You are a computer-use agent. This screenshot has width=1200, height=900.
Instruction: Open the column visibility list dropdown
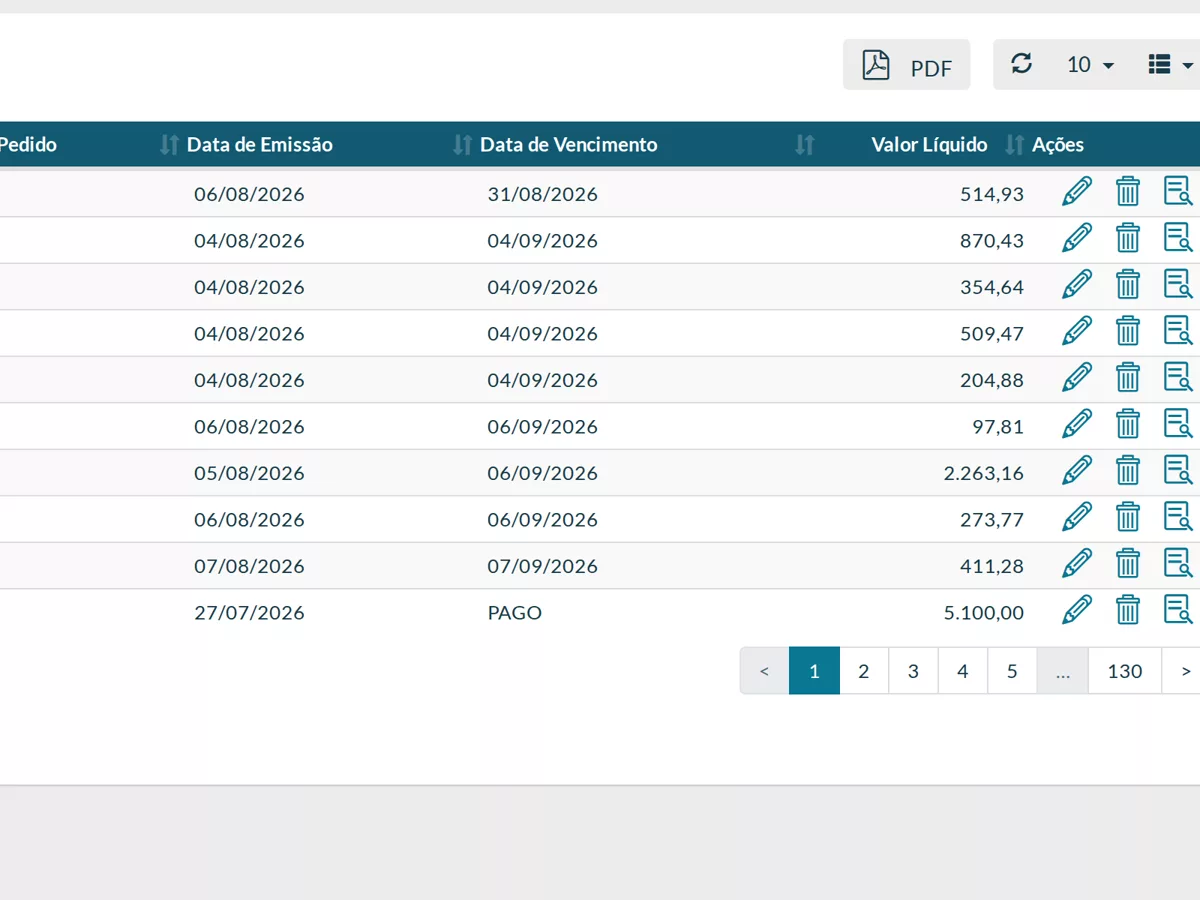[1170, 65]
